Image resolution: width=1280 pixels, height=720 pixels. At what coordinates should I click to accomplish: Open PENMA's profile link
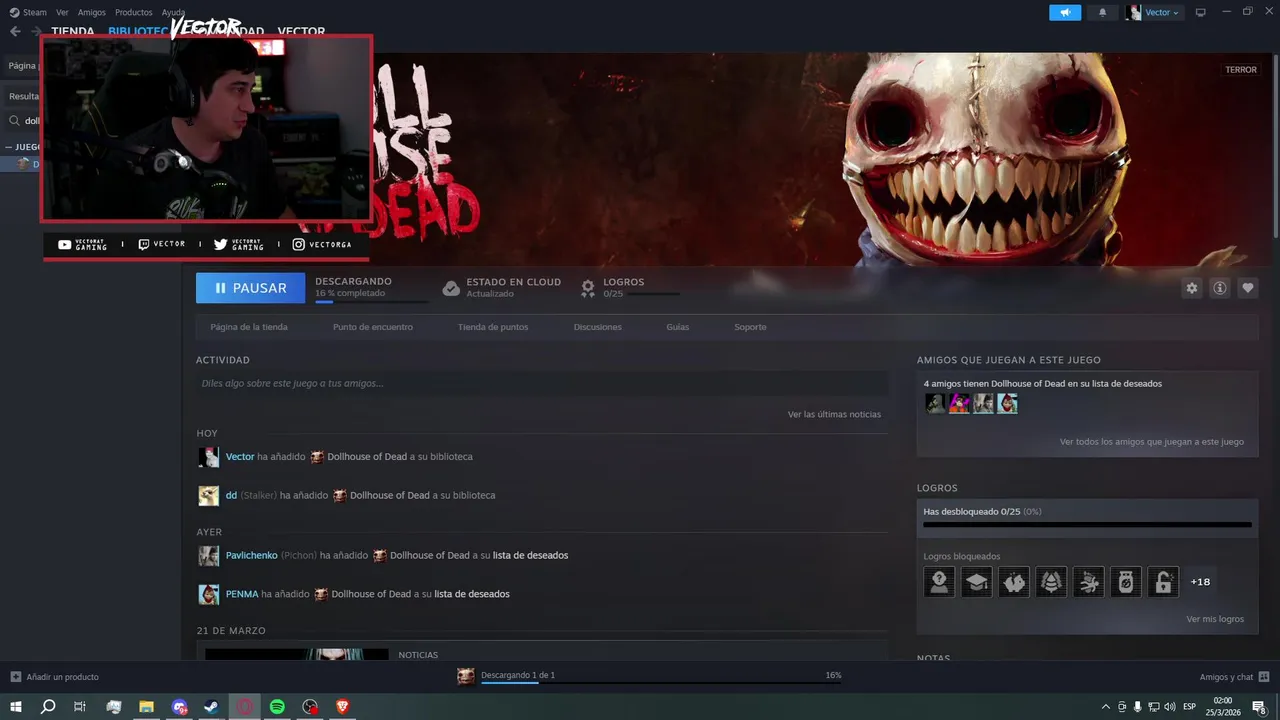(242, 594)
